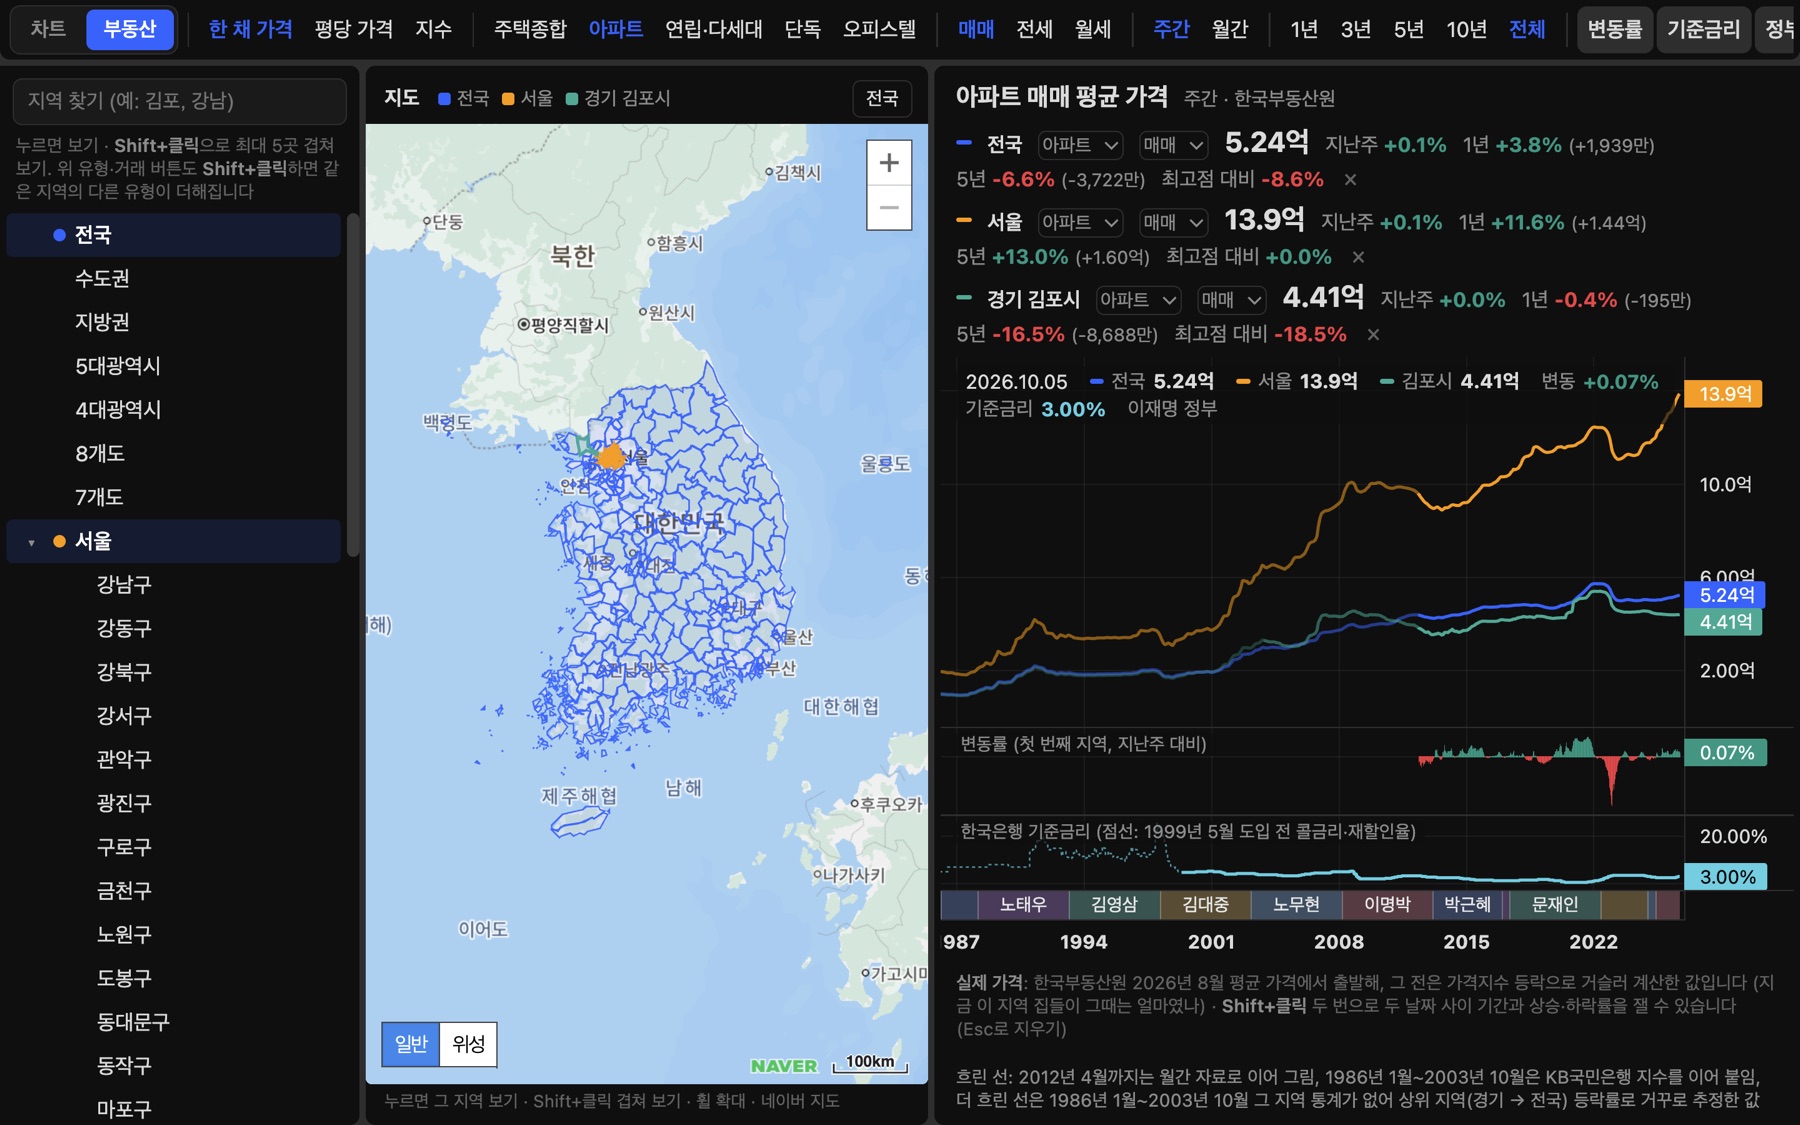
Task: Set range to 3년
Action: (1356, 29)
